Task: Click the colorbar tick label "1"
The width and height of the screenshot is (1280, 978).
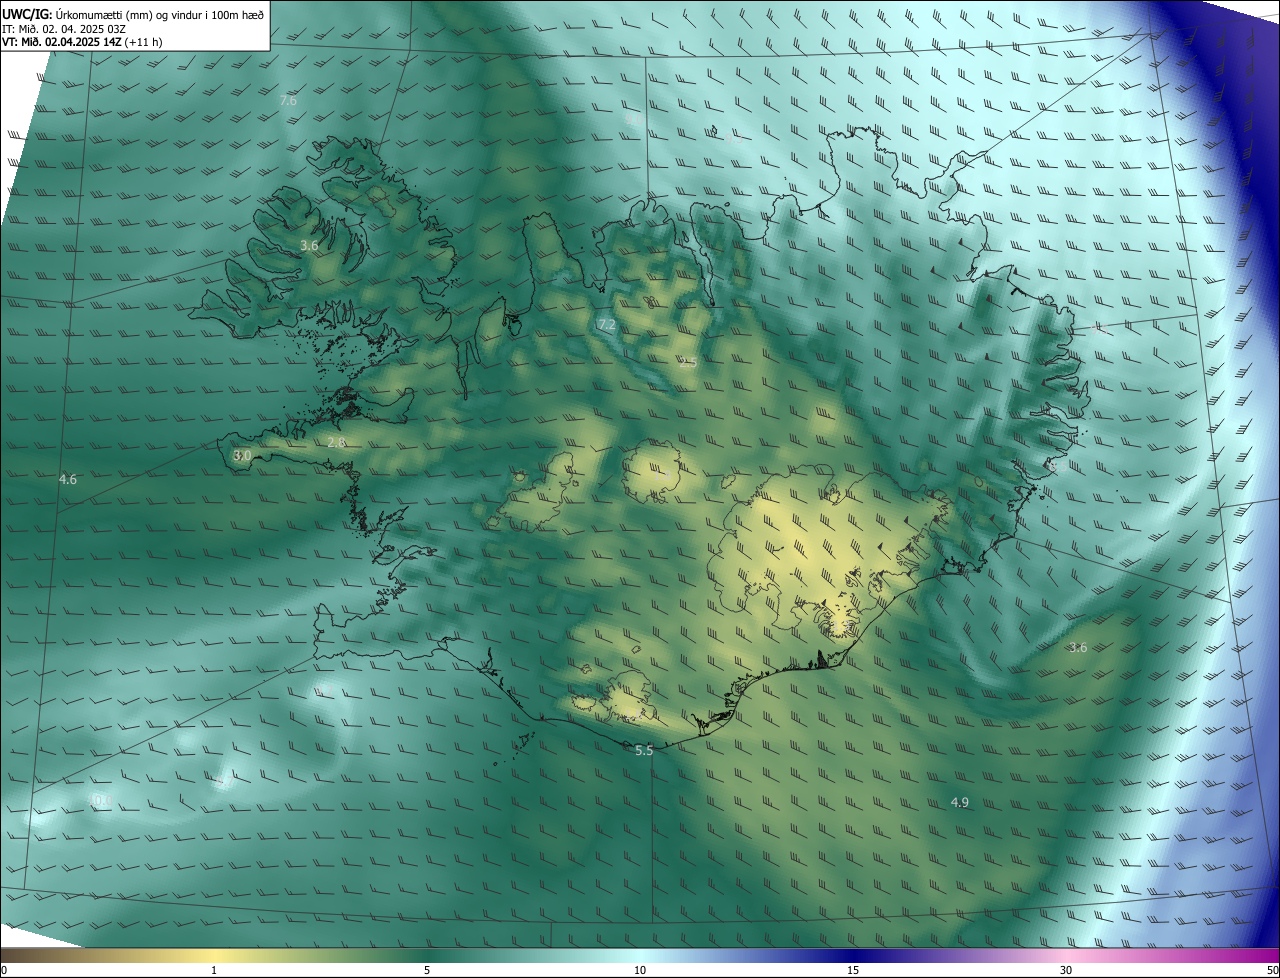Action: [215, 970]
